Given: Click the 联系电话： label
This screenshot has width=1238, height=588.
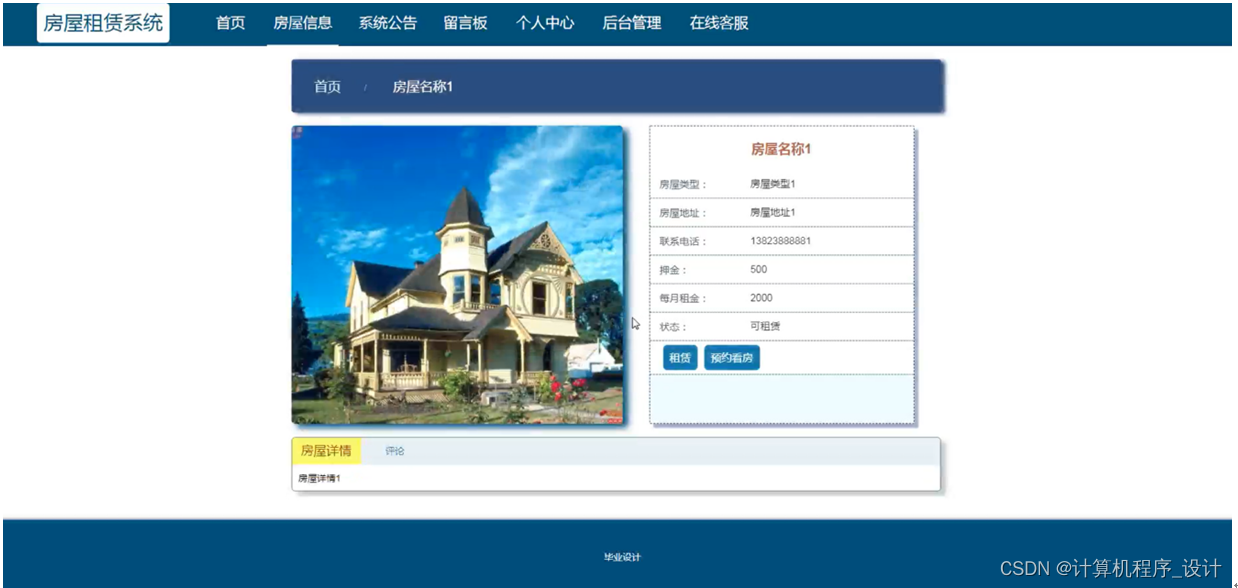Looking at the screenshot, I should [x=683, y=242].
